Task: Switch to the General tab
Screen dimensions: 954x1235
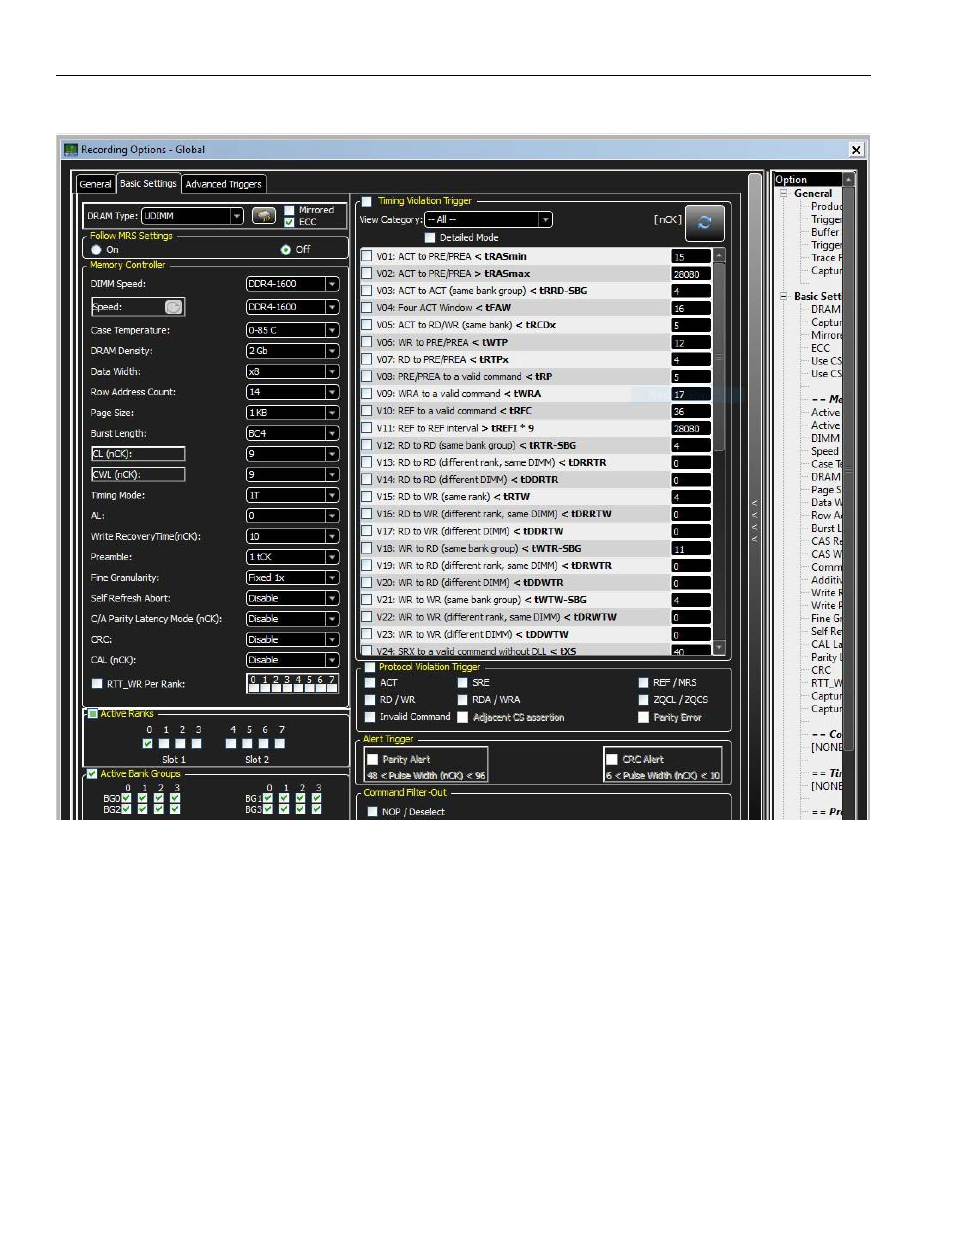Action: point(95,184)
